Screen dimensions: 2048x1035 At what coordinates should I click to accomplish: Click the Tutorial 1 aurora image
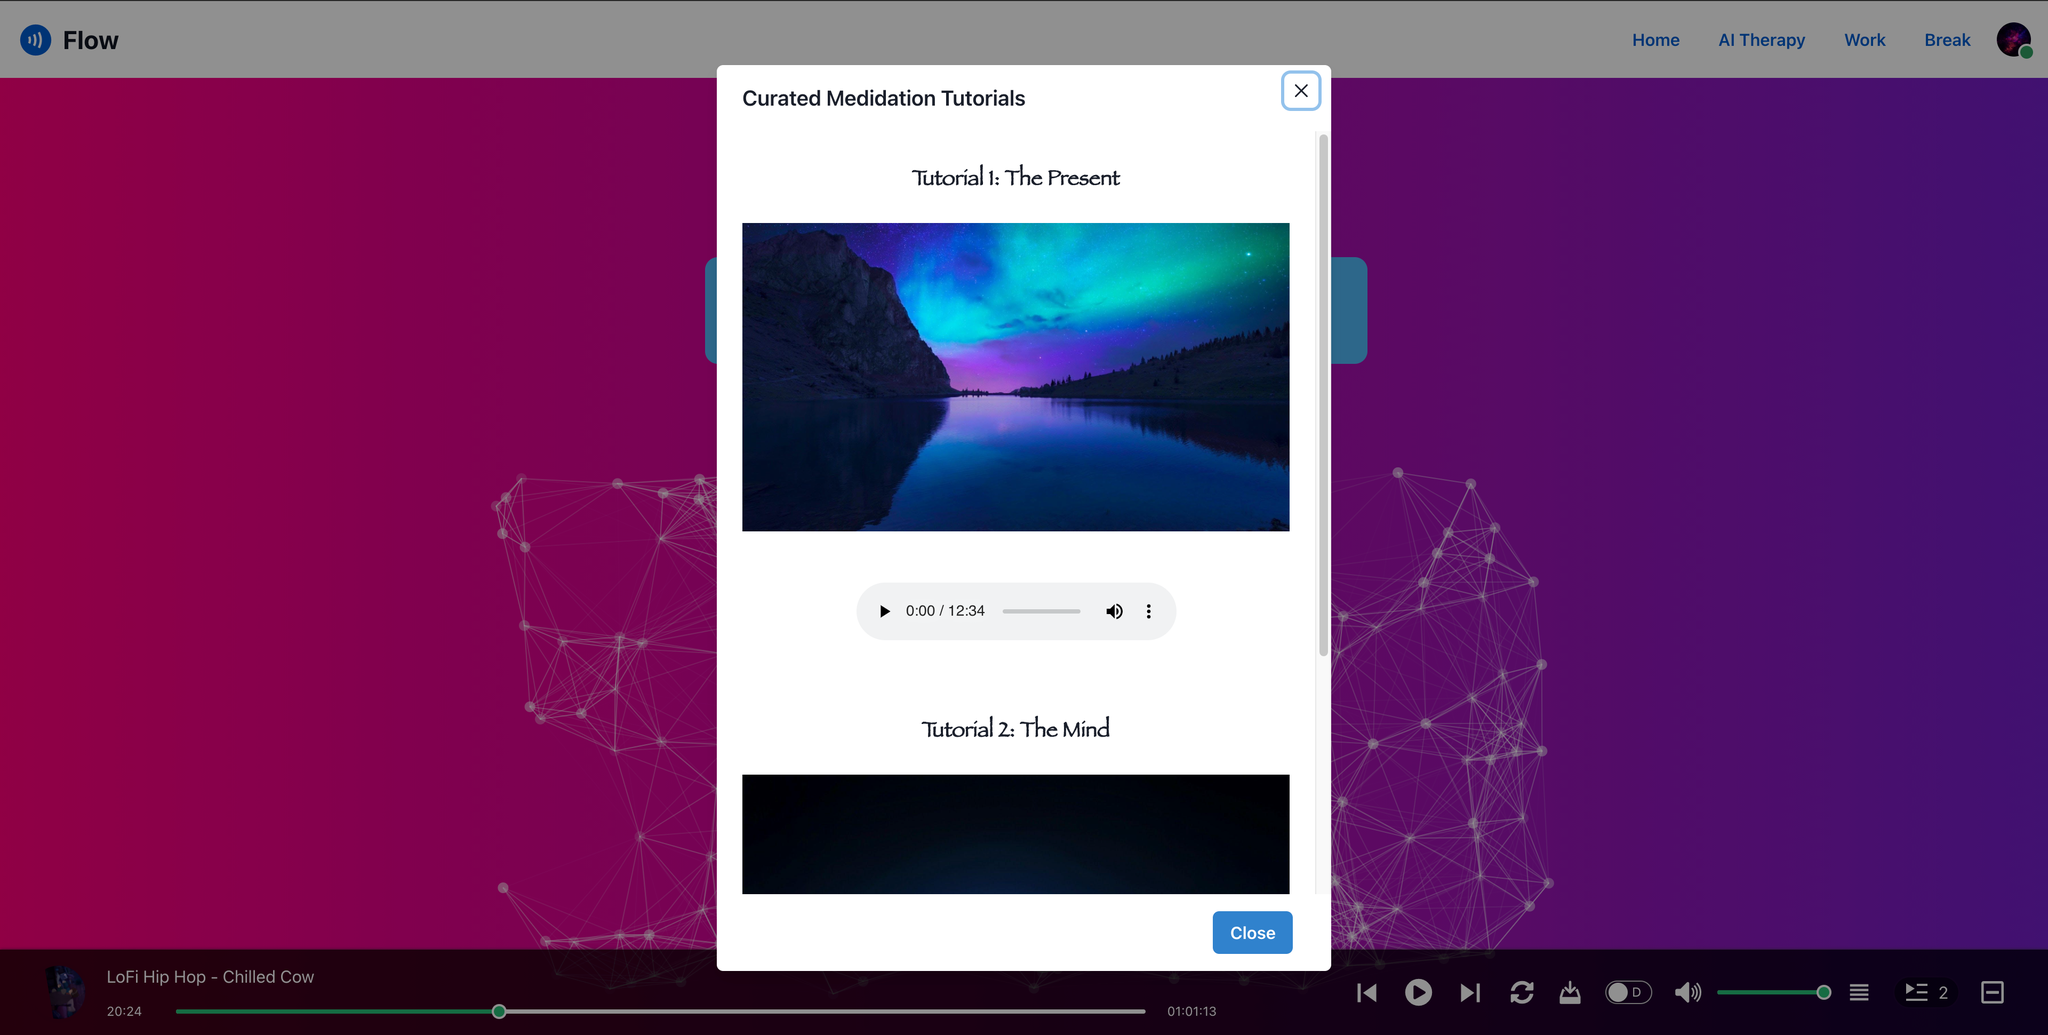click(1015, 377)
